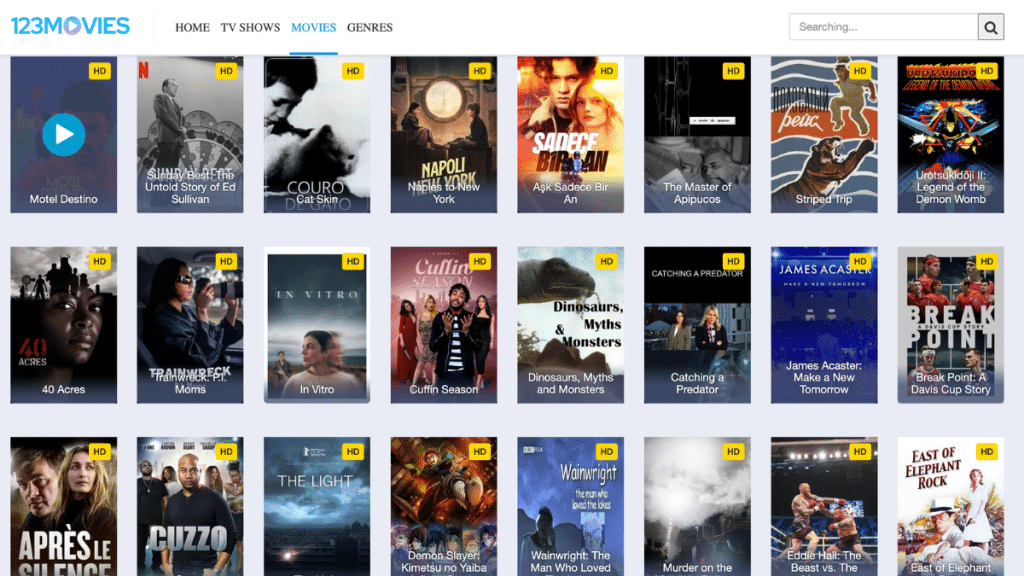Image resolution: width=1024 pixels, height=576 pixels.
Task: Open the TV SHOWS menu item
Action: coord(250,27)
